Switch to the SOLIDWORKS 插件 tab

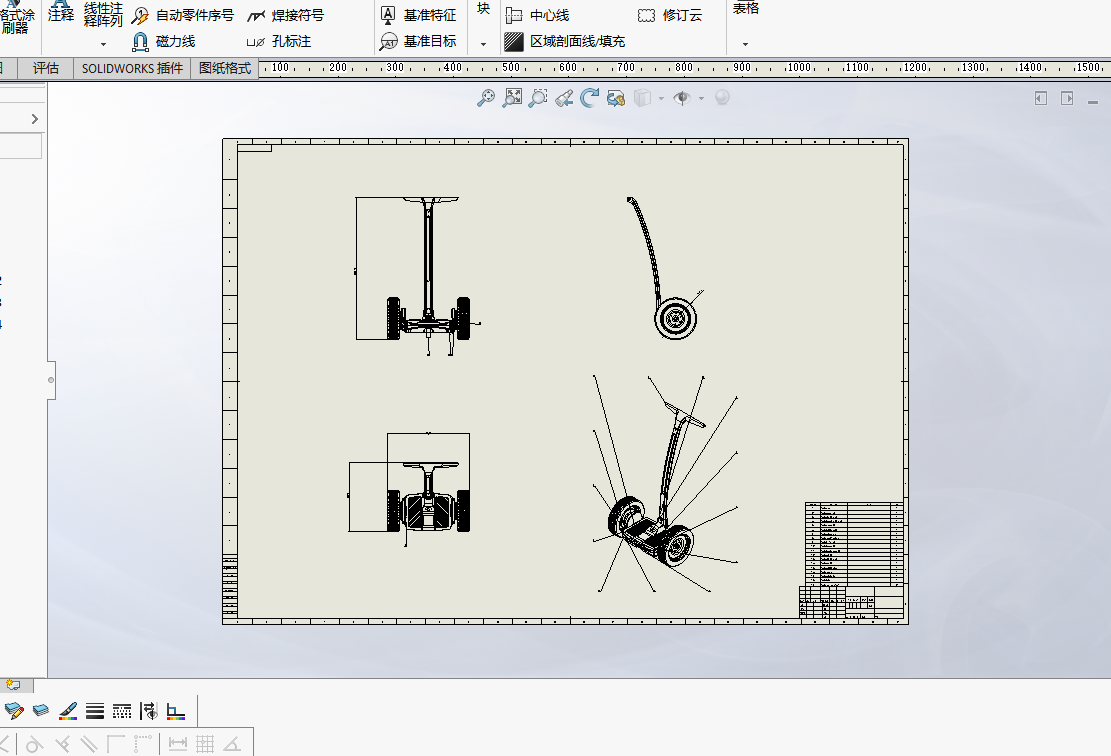click(132, 68)
